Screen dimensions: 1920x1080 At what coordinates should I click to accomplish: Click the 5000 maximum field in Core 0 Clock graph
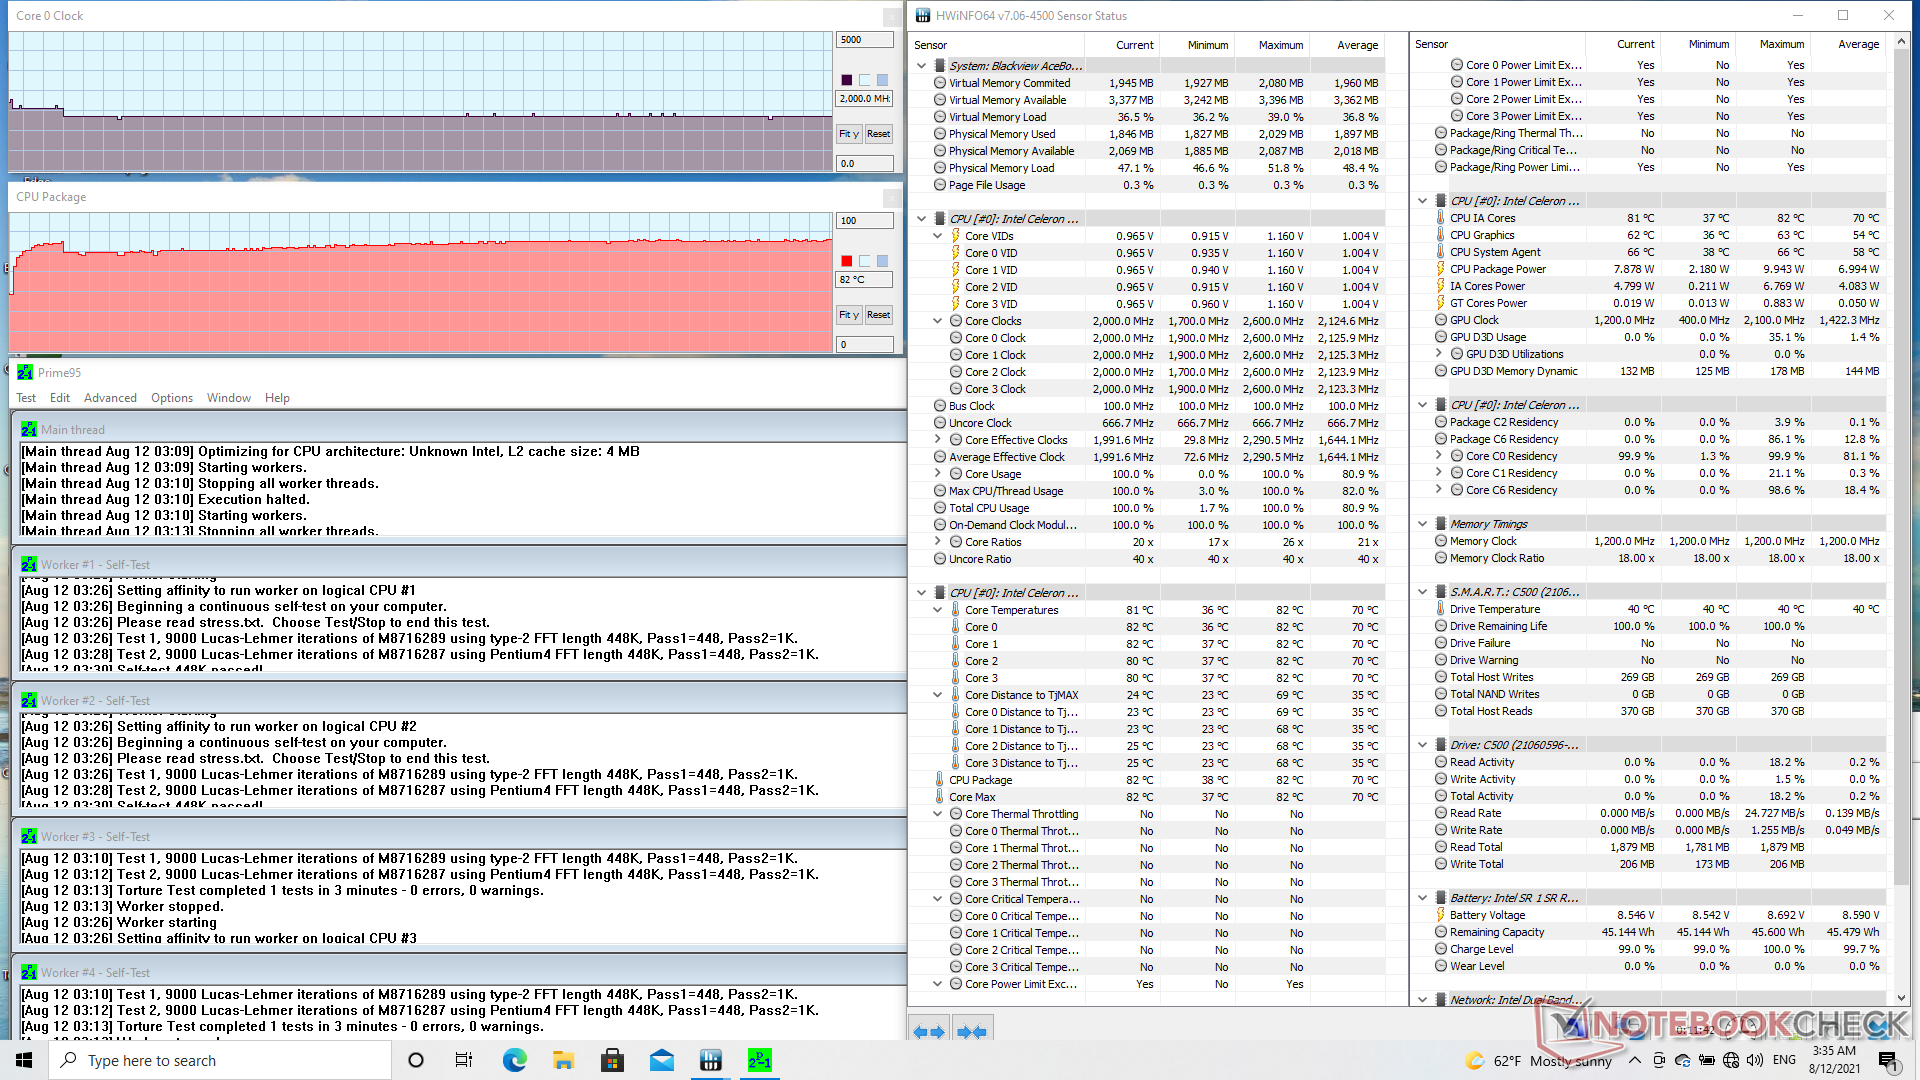tap(865, 40)
